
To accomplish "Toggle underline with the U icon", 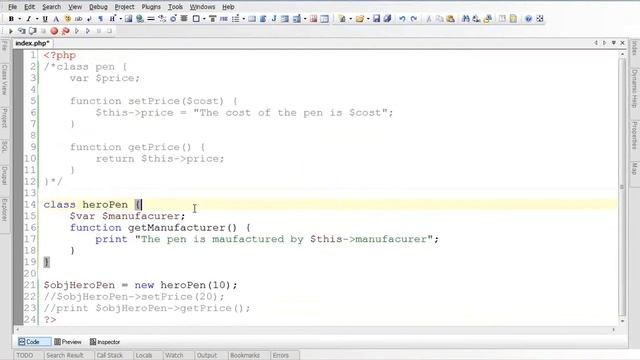I will coord(45,19).
